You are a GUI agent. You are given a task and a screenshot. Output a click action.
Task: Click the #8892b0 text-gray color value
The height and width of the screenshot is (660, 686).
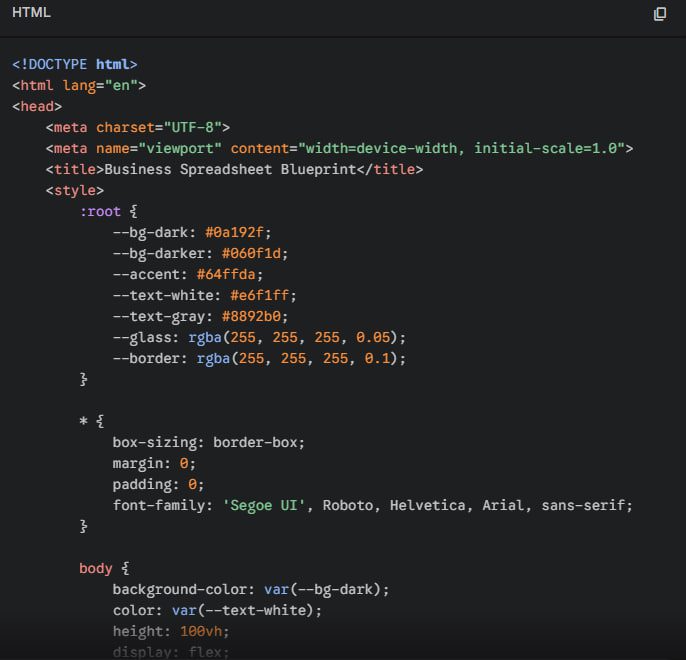(255, 316)
